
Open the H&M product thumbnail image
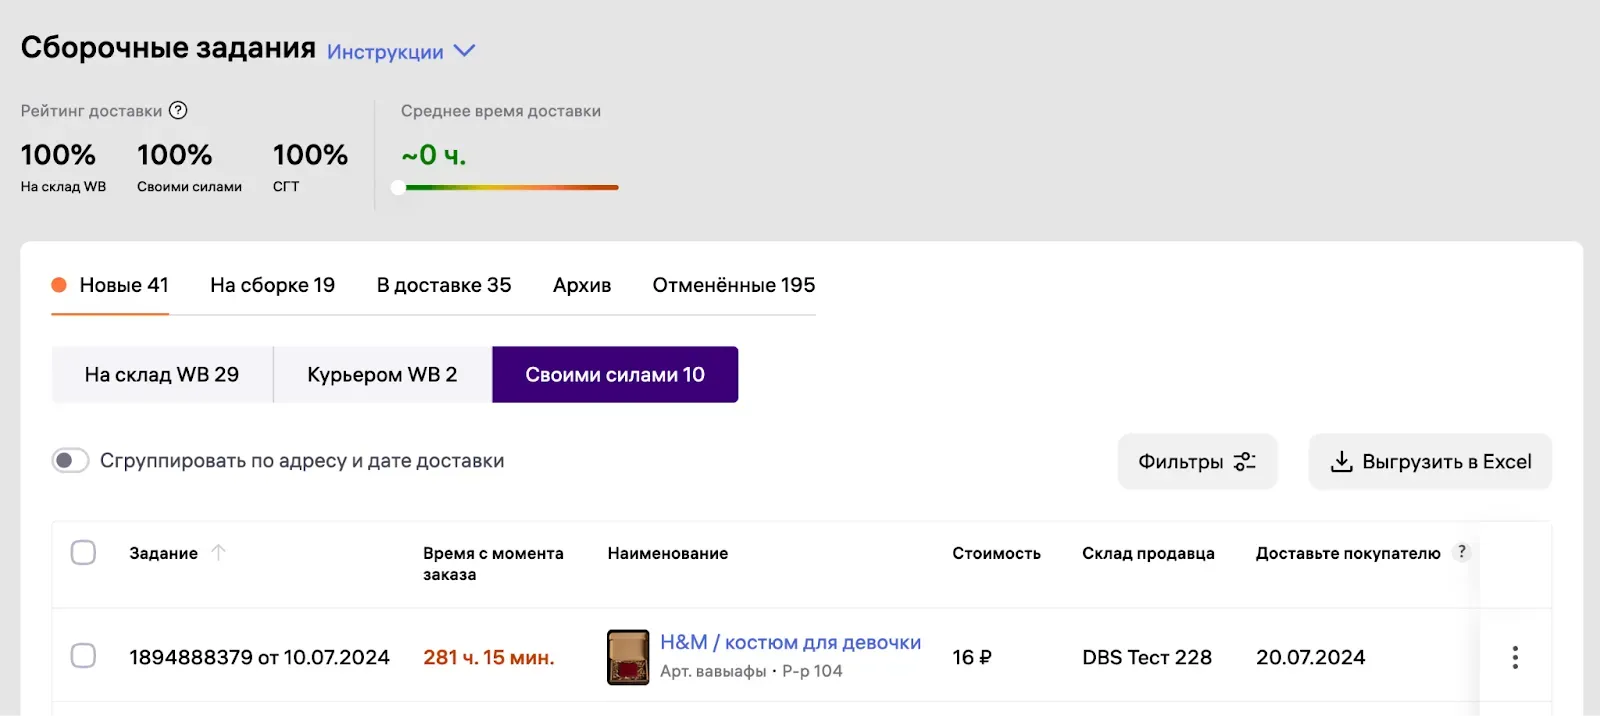tap(628, 657)
